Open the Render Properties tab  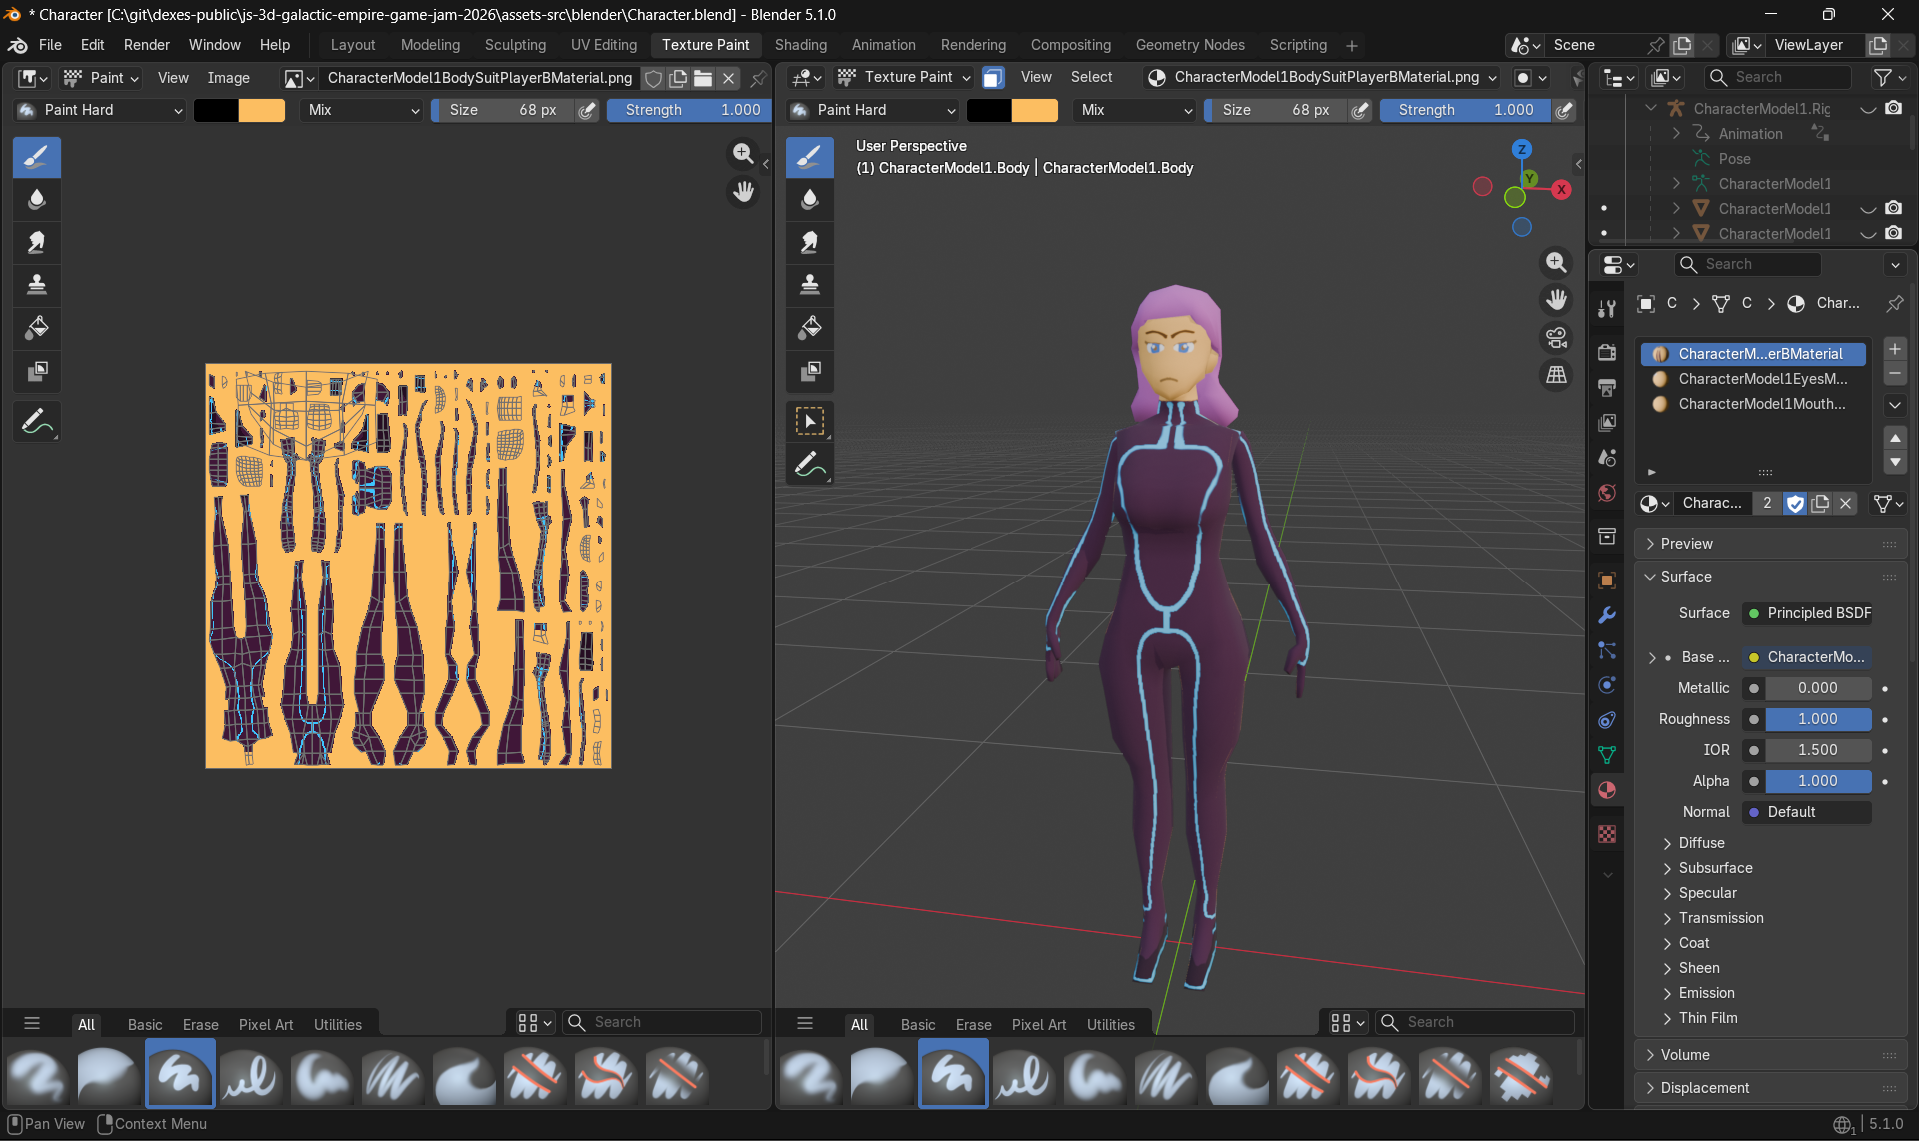coord(1606,353)
